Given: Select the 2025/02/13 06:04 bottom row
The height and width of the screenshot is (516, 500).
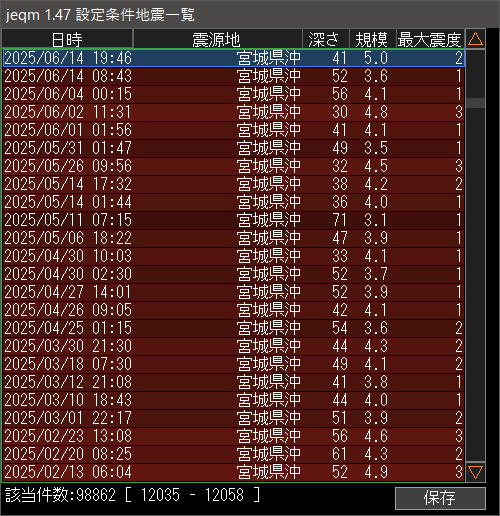Looking at the screenshot, I should (x=234, y=472).
